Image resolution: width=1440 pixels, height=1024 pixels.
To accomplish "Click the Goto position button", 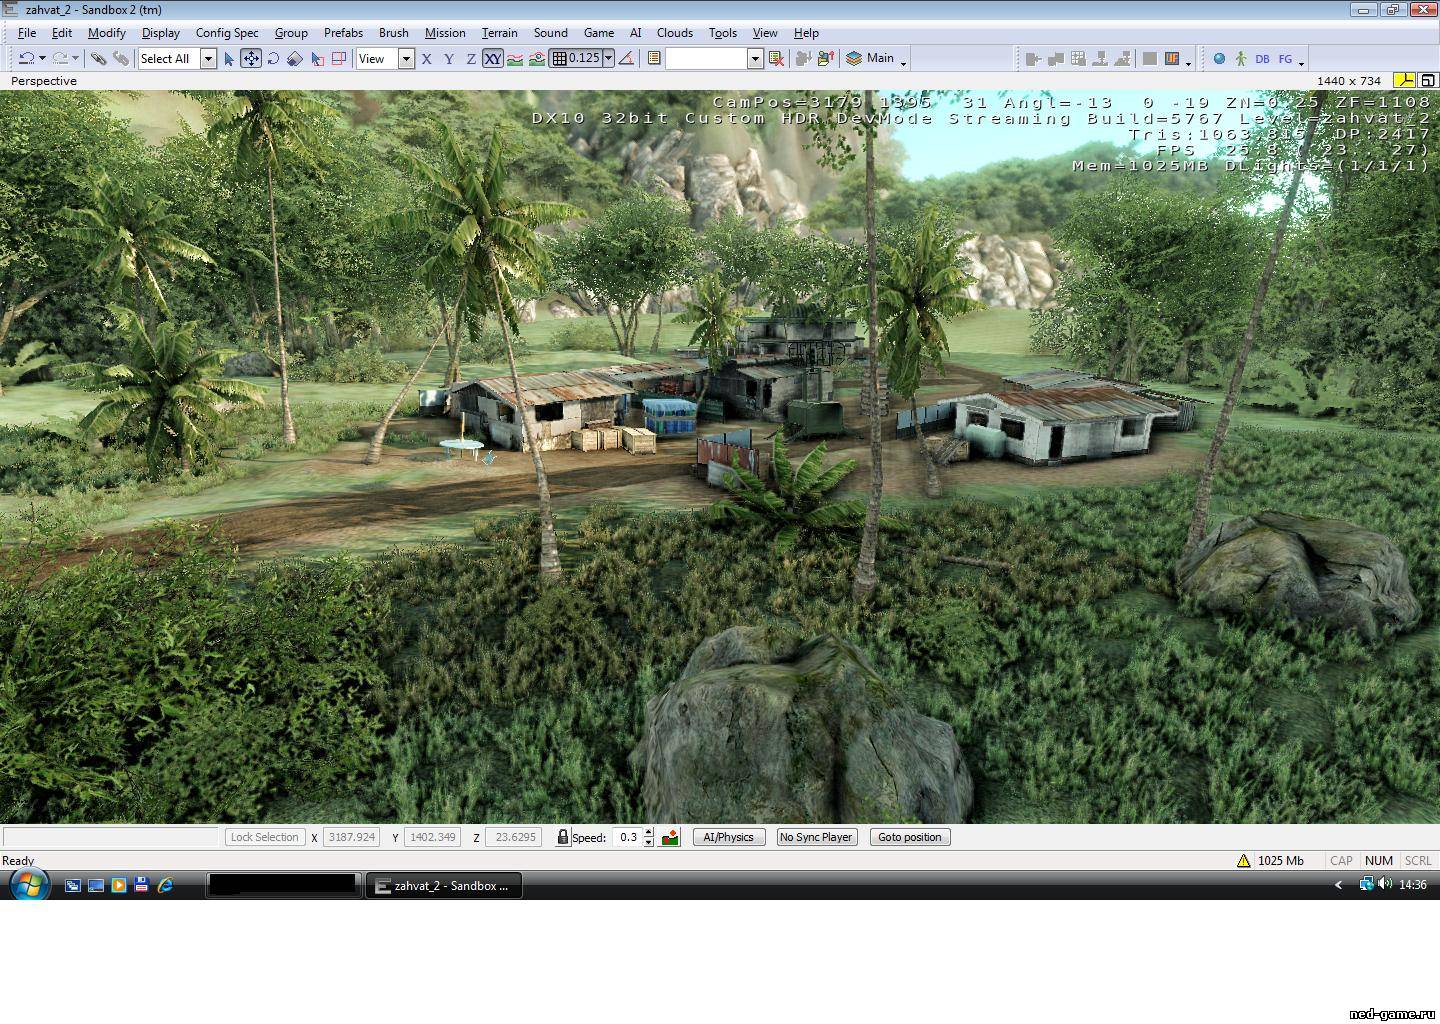I will point(910,837).
